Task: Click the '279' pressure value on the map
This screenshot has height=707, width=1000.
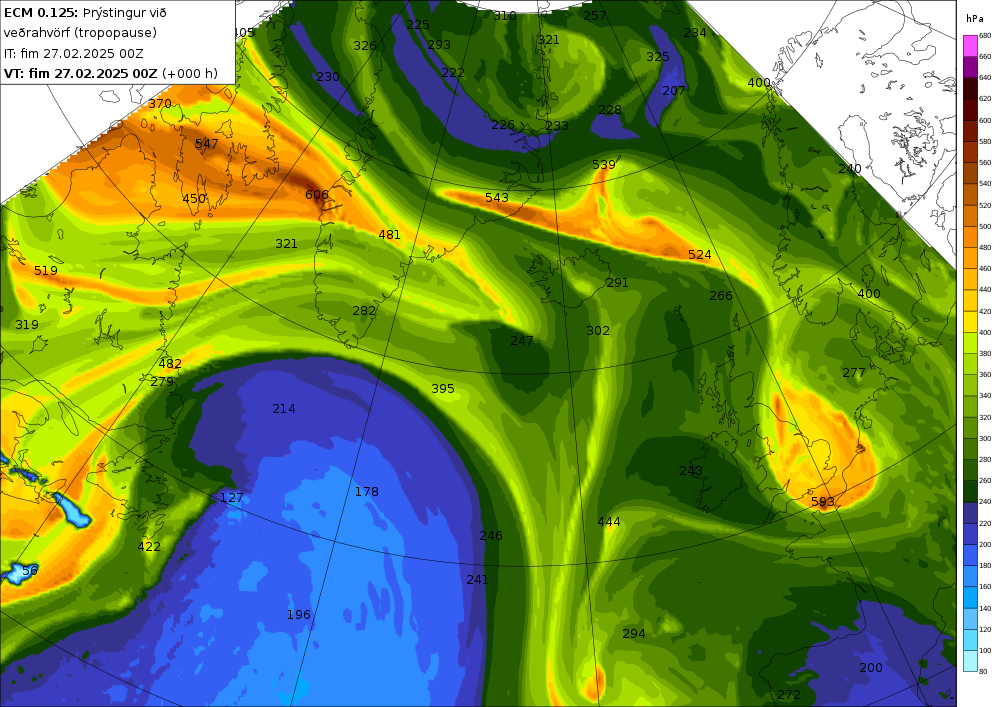Action: [162, 382]
